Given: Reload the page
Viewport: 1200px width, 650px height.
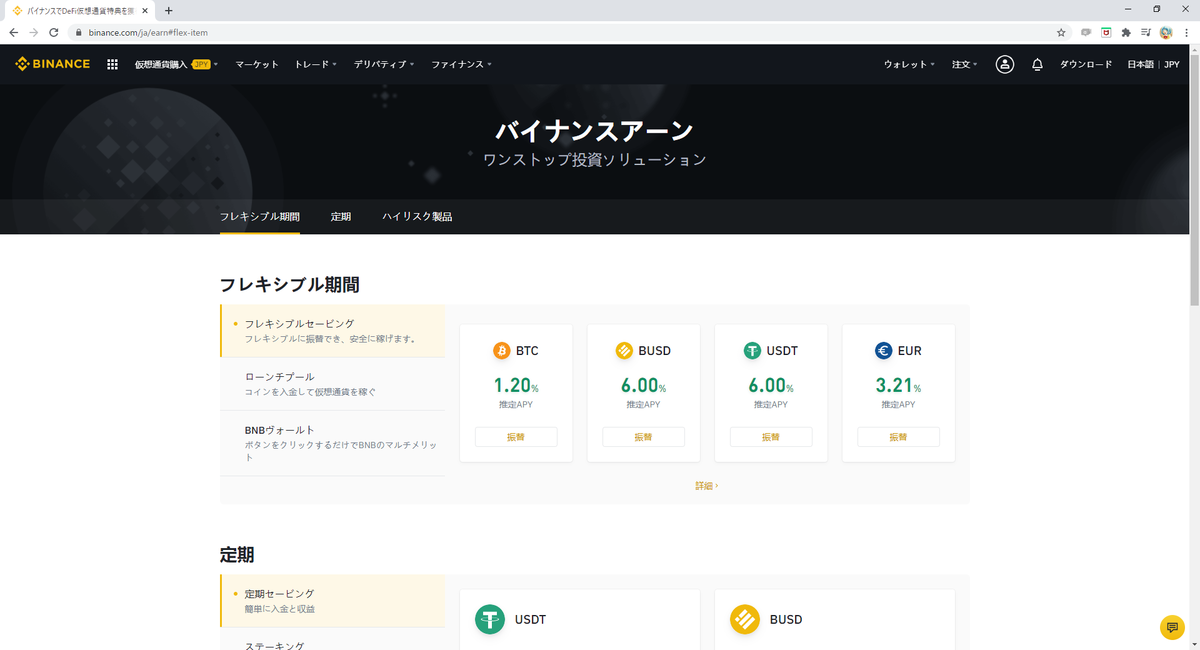Looking at the screenshot, I should point(53,32).
